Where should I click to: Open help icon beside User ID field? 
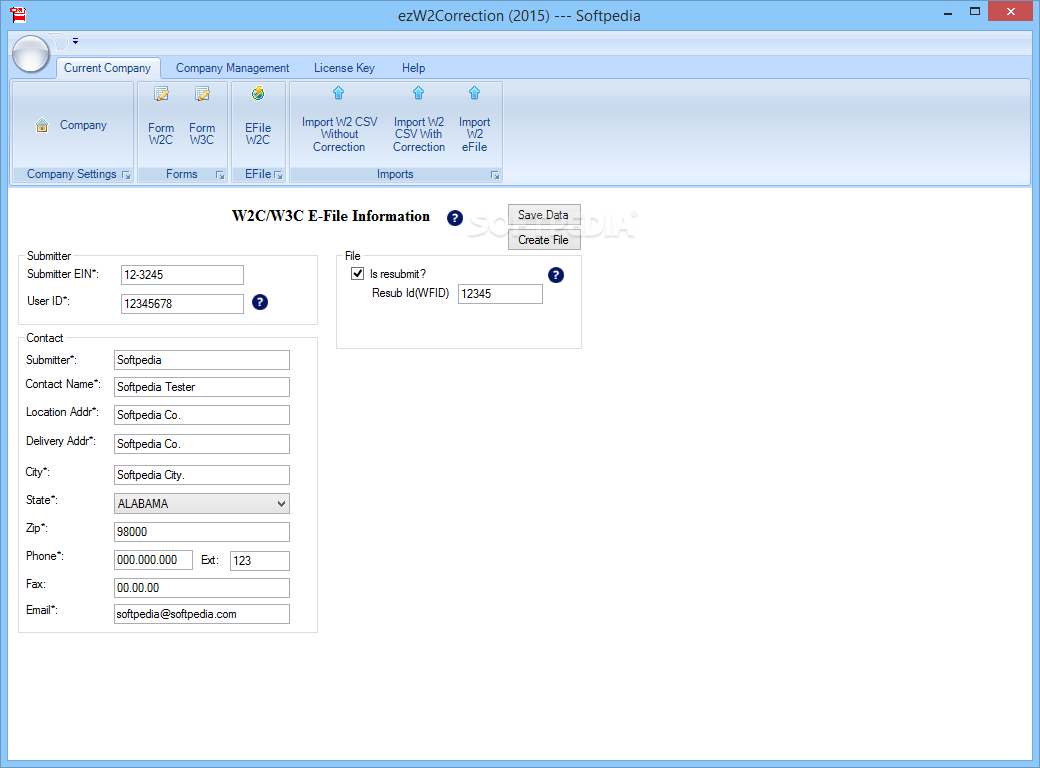pyautogui.click(x=260, y=302)
